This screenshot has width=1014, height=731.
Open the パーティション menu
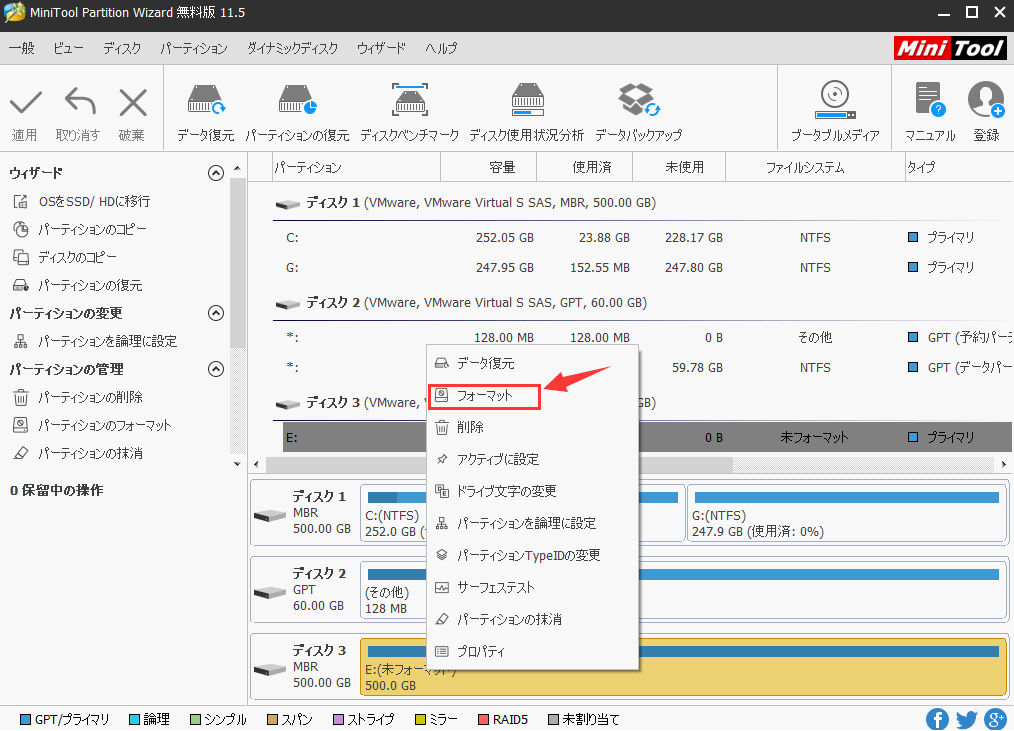(194, 48)
